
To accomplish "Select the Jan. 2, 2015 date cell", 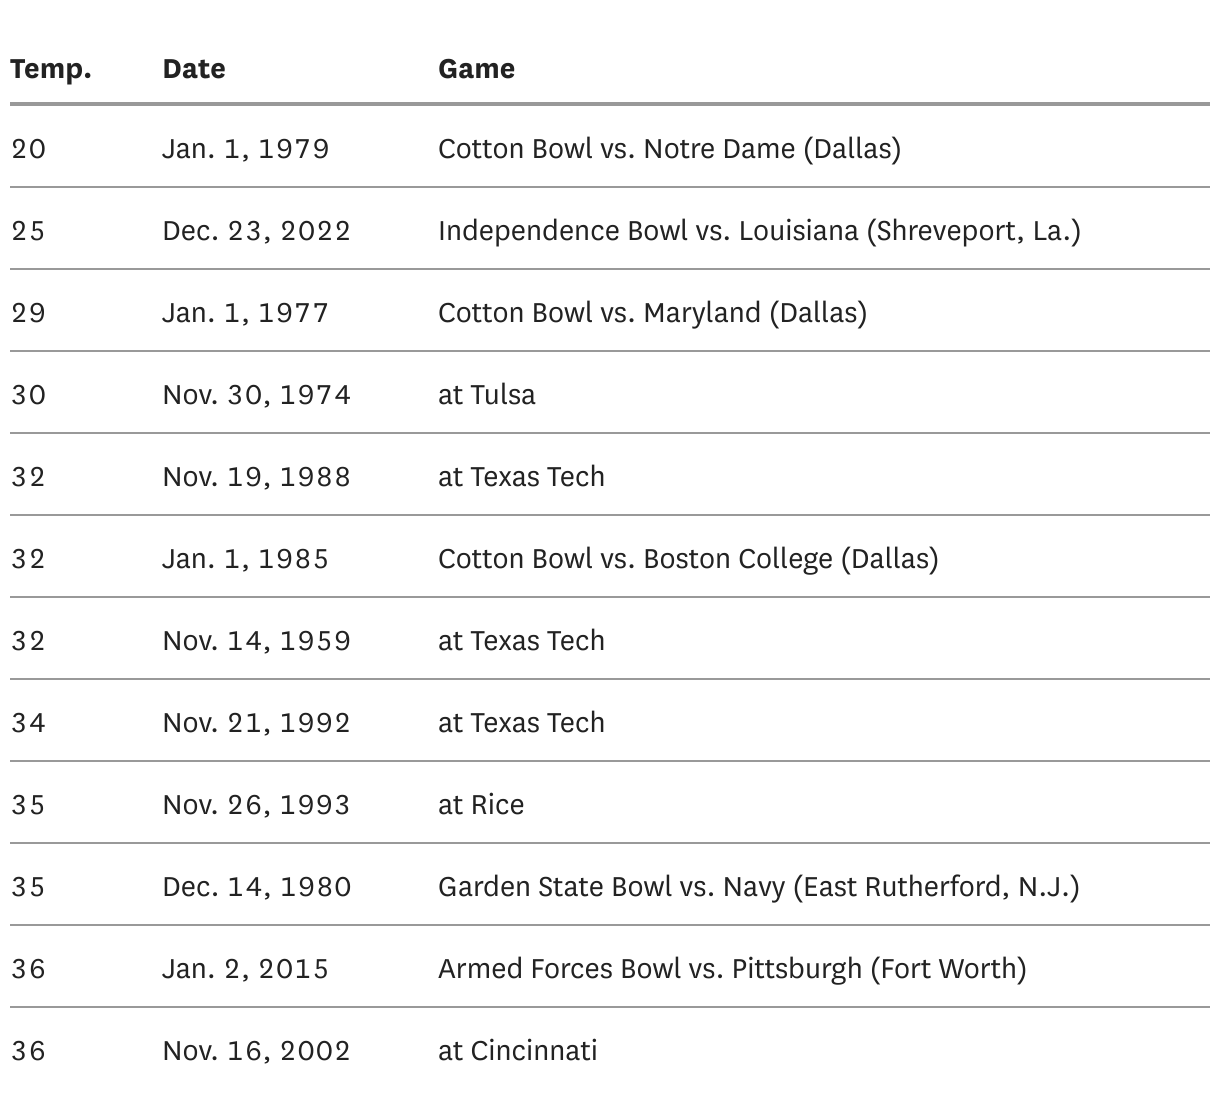I will 246,969.
